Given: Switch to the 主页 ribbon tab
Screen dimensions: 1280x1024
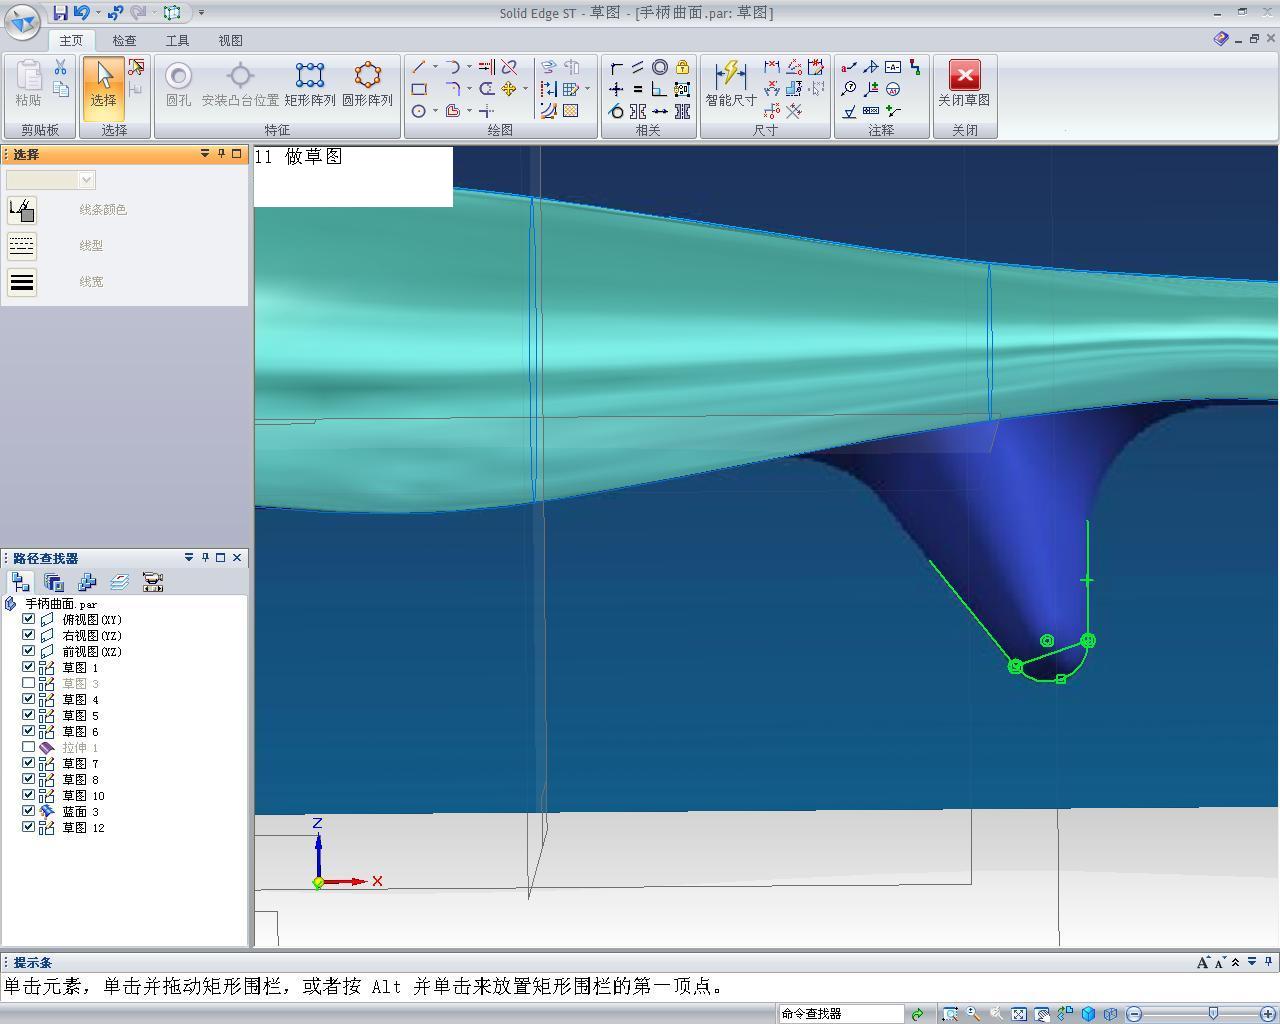Looking at the screenshot, I should point(71,41).
